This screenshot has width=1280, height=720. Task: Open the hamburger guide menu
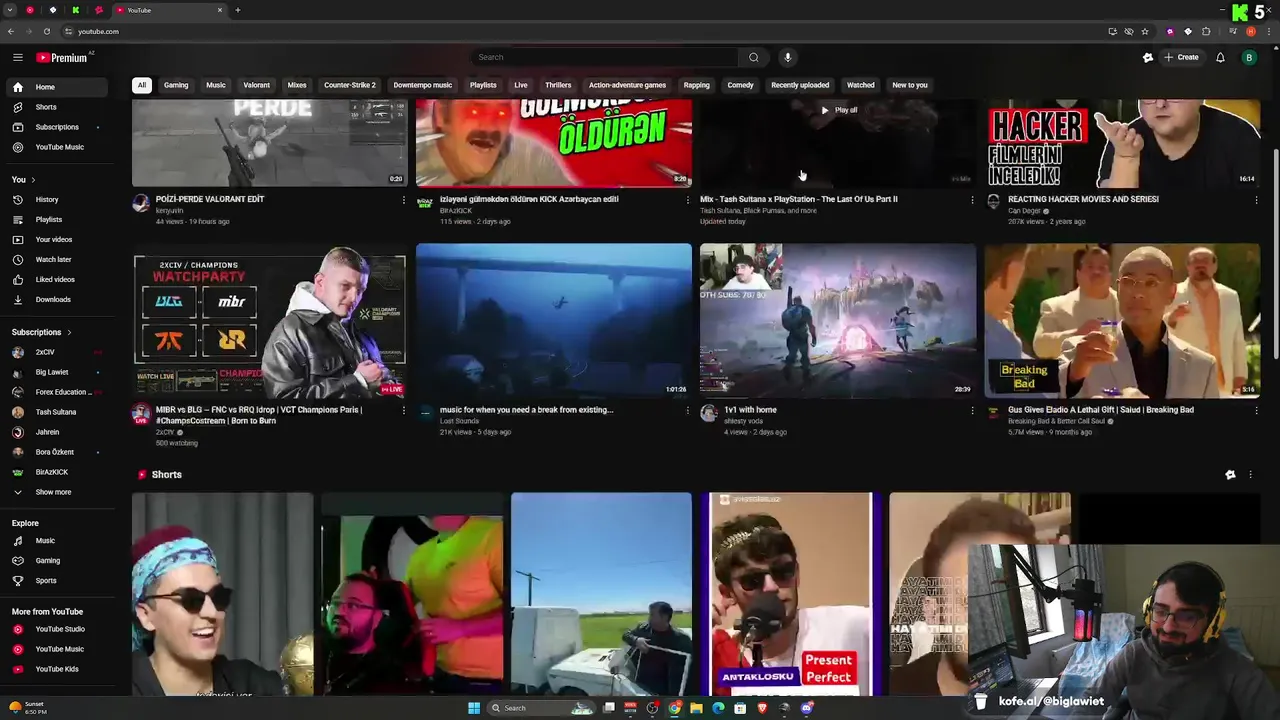tap(17, 57)
